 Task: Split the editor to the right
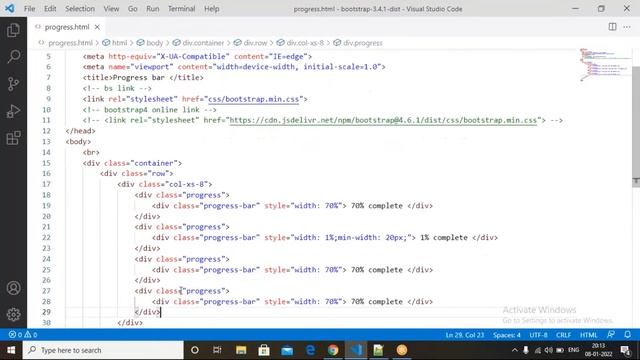[x=612, y=27]
